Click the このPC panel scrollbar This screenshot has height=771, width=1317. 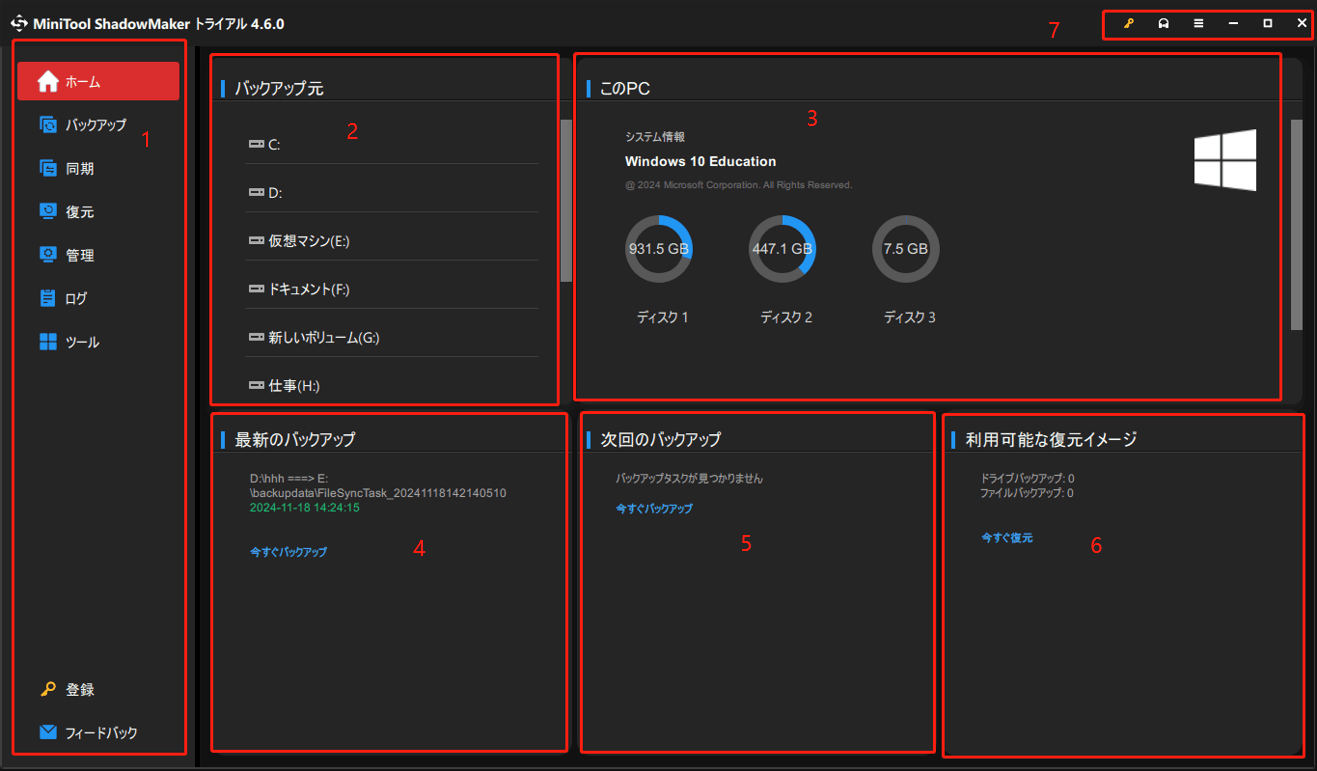point(1297,225)
